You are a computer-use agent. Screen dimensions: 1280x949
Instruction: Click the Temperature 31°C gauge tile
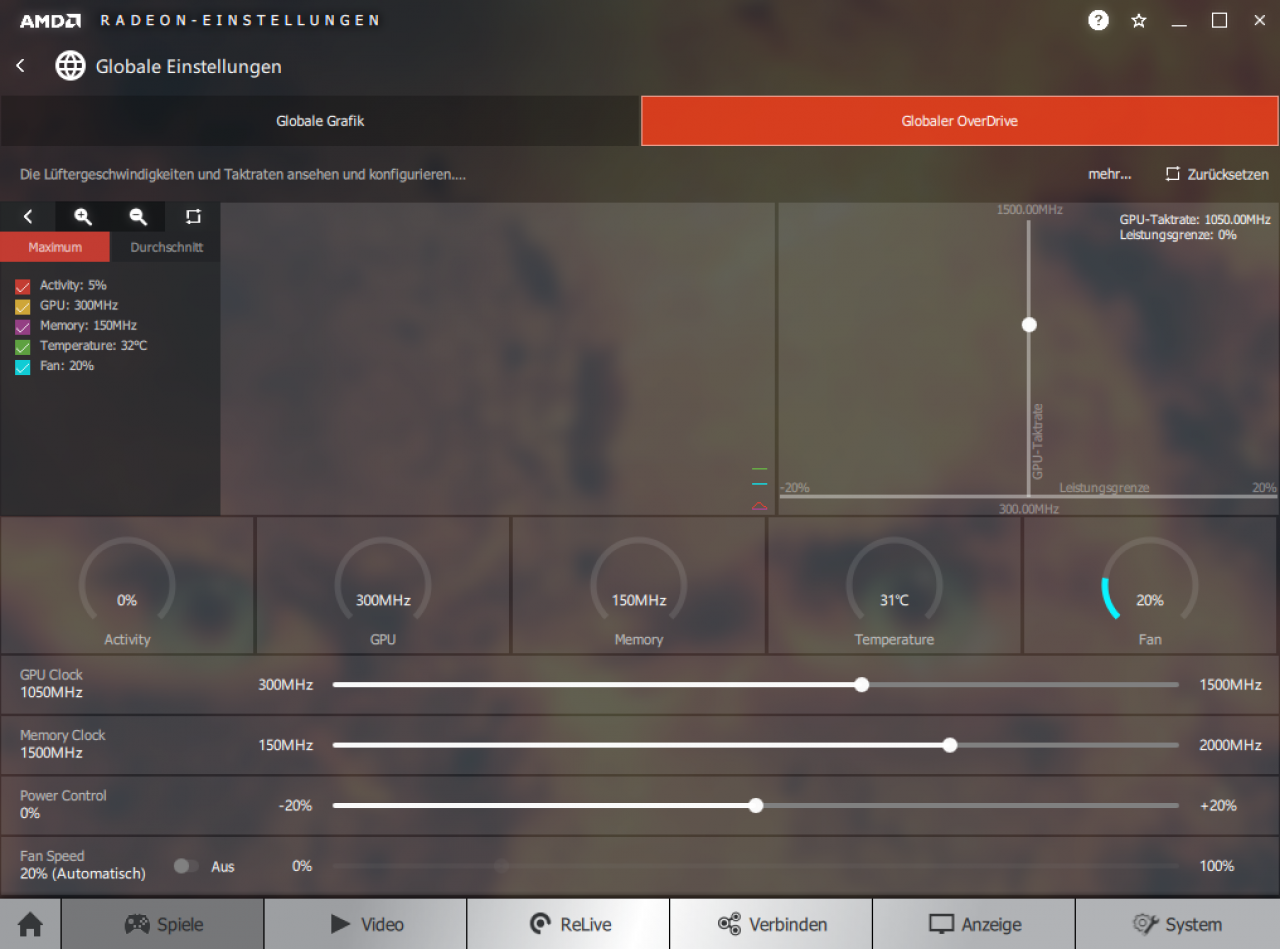coord(894,586)
